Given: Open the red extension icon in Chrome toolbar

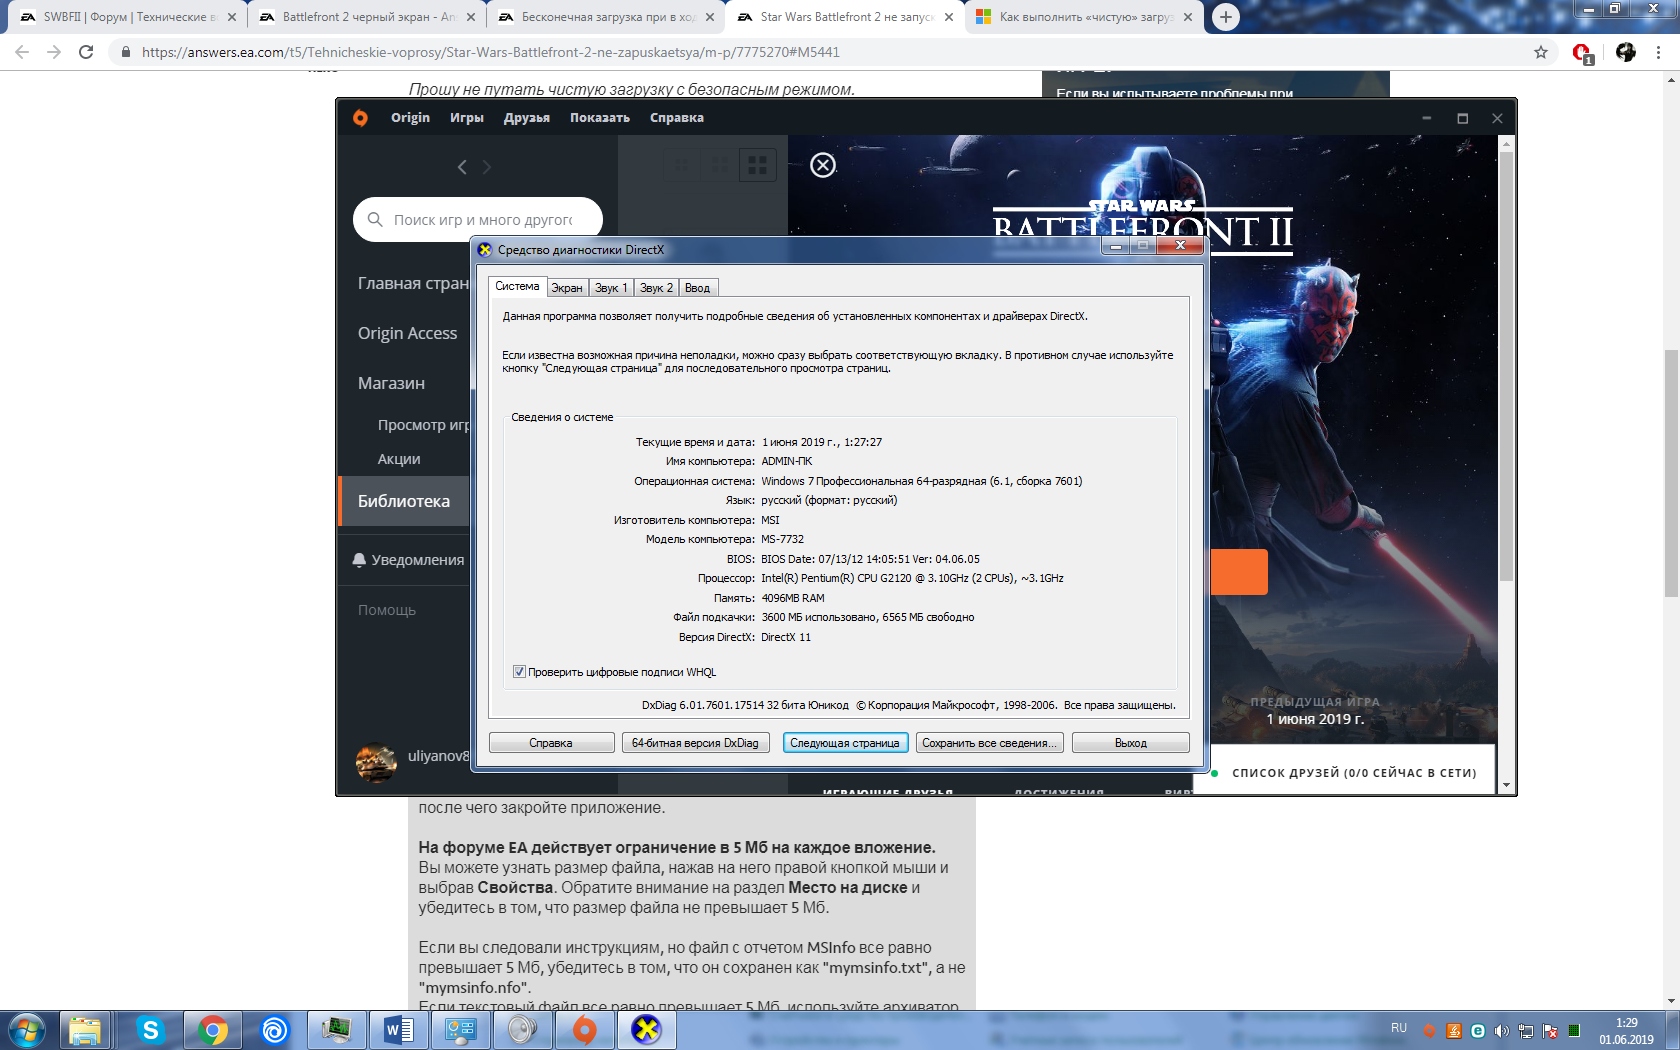Looking at the screenshot, I should pyautogui.click(x=1583, y=53).
